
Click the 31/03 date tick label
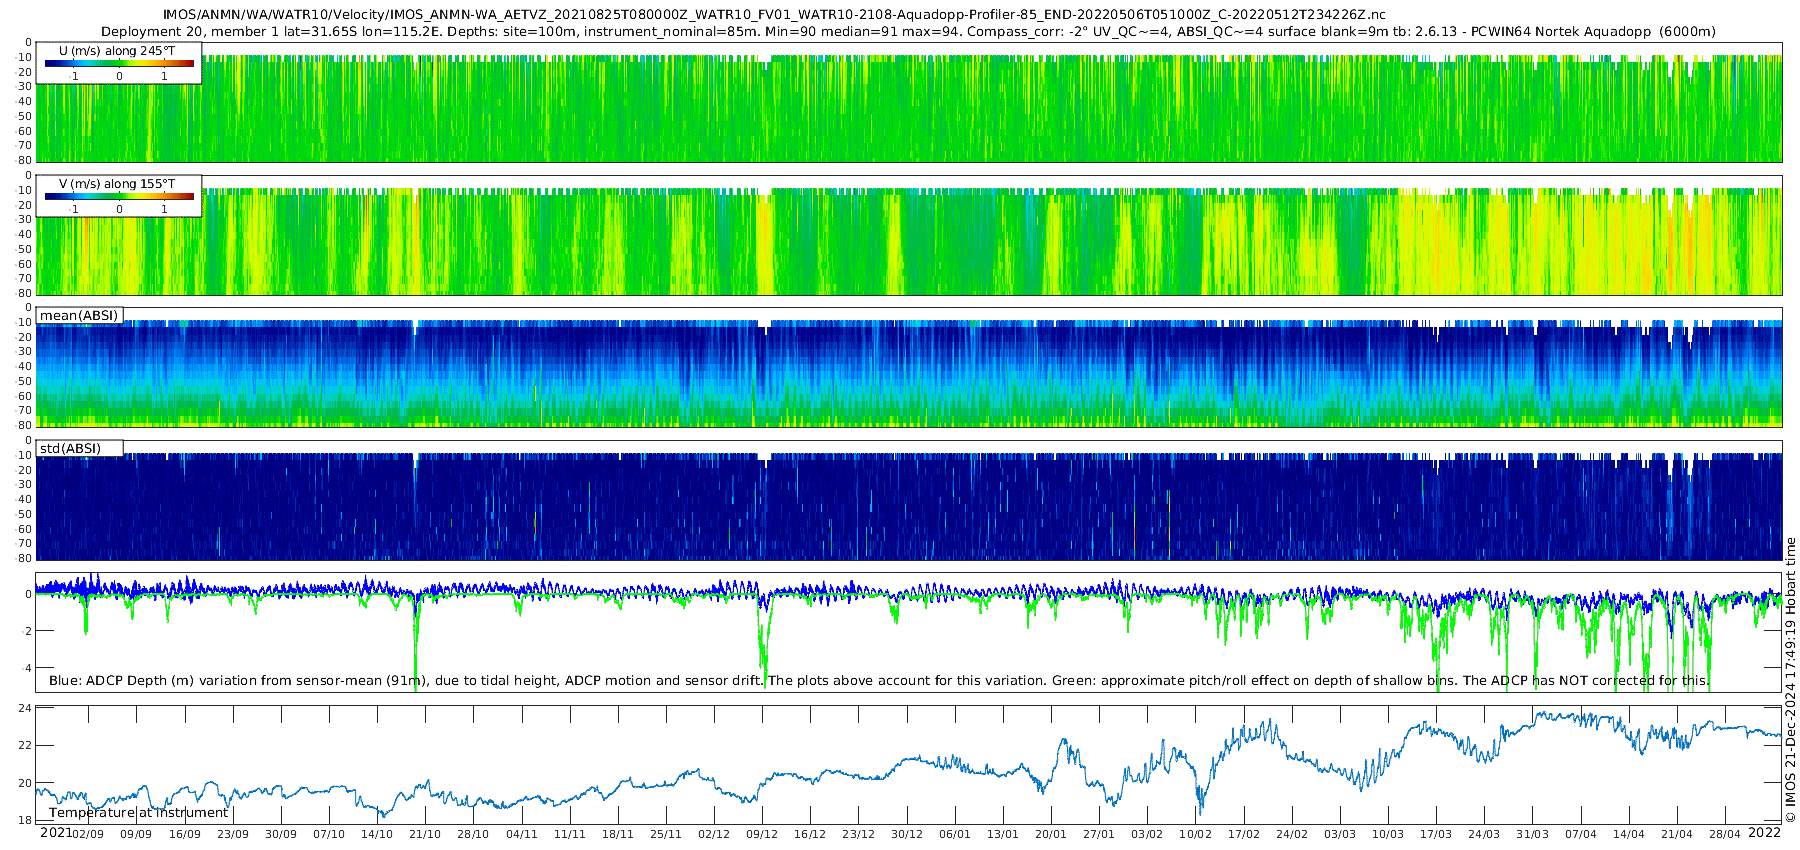click(1532, 834)
